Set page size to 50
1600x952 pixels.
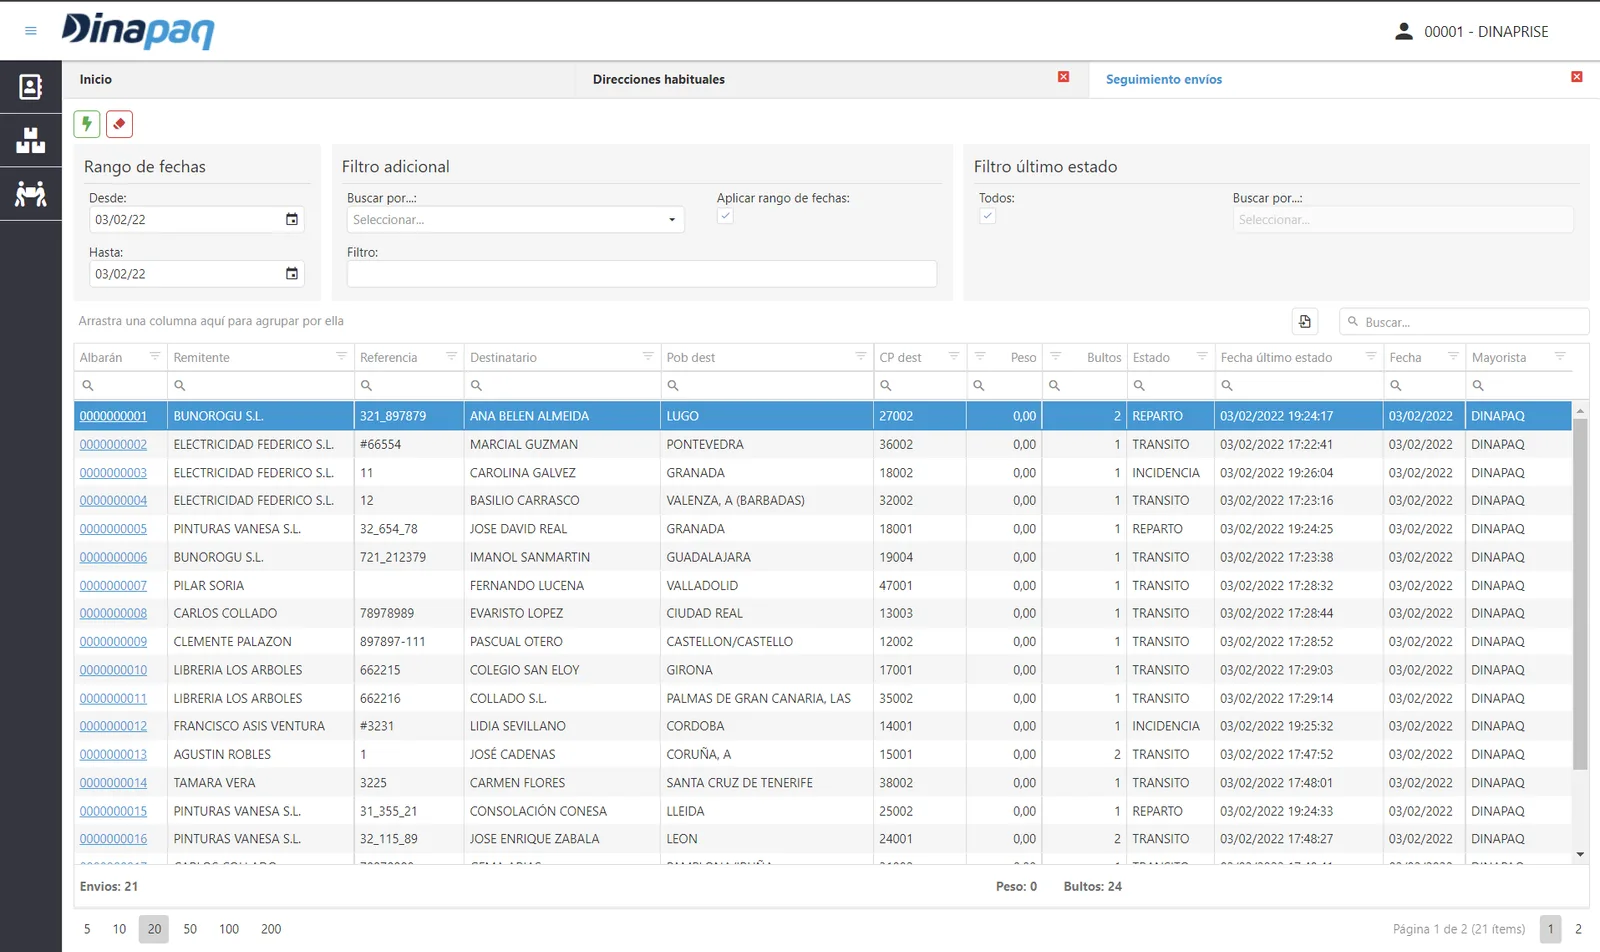click(x=190, y=929)
